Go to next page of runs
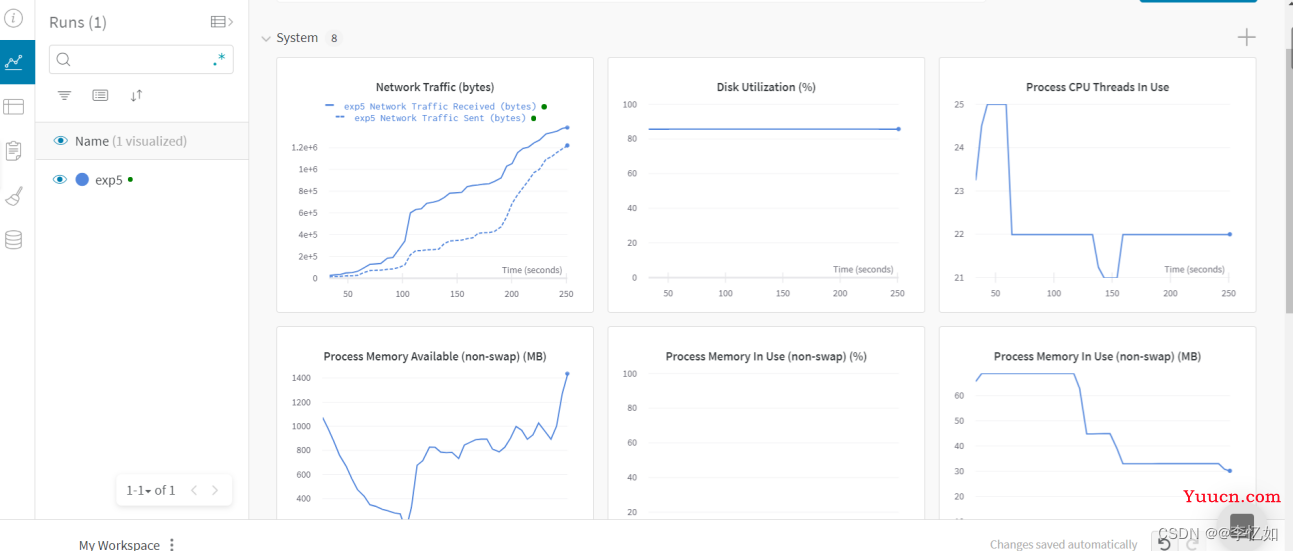The height and width of the screenshot is (551, 1293). pyautogui.click(x=215, y=490)
